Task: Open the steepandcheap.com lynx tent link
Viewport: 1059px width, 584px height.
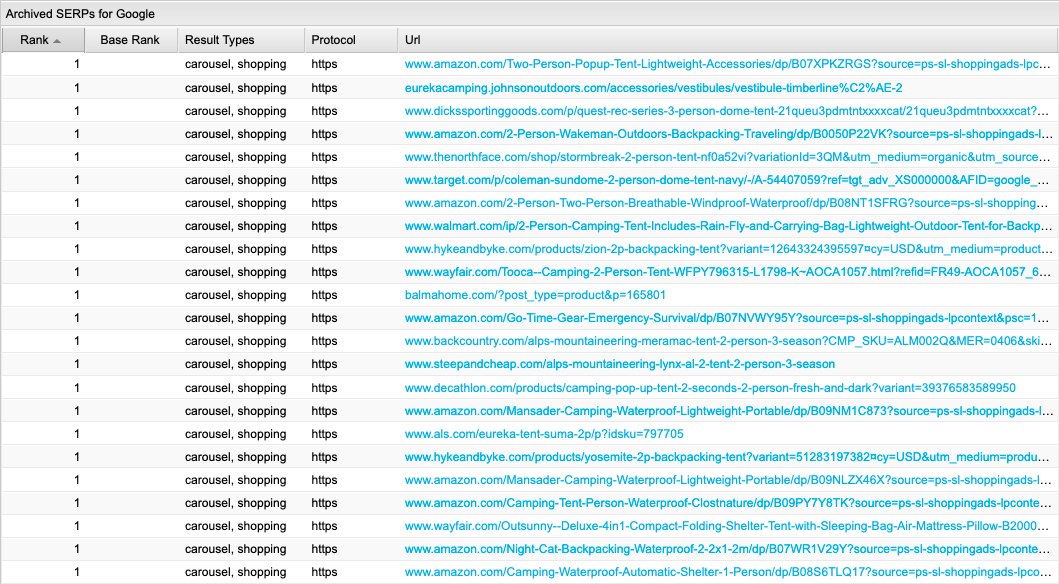Action: pos(619,364)
